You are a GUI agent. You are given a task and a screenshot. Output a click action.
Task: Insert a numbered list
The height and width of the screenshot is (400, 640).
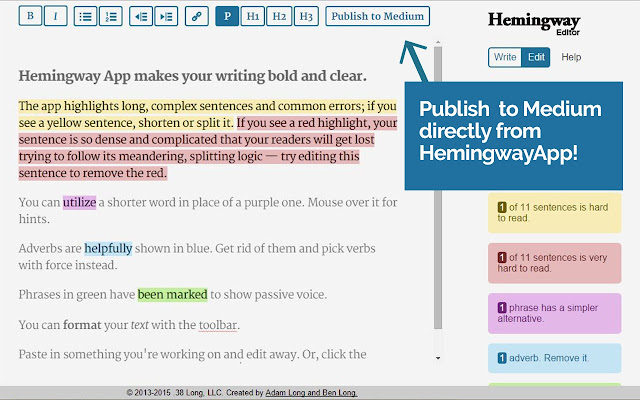(111, 16)
